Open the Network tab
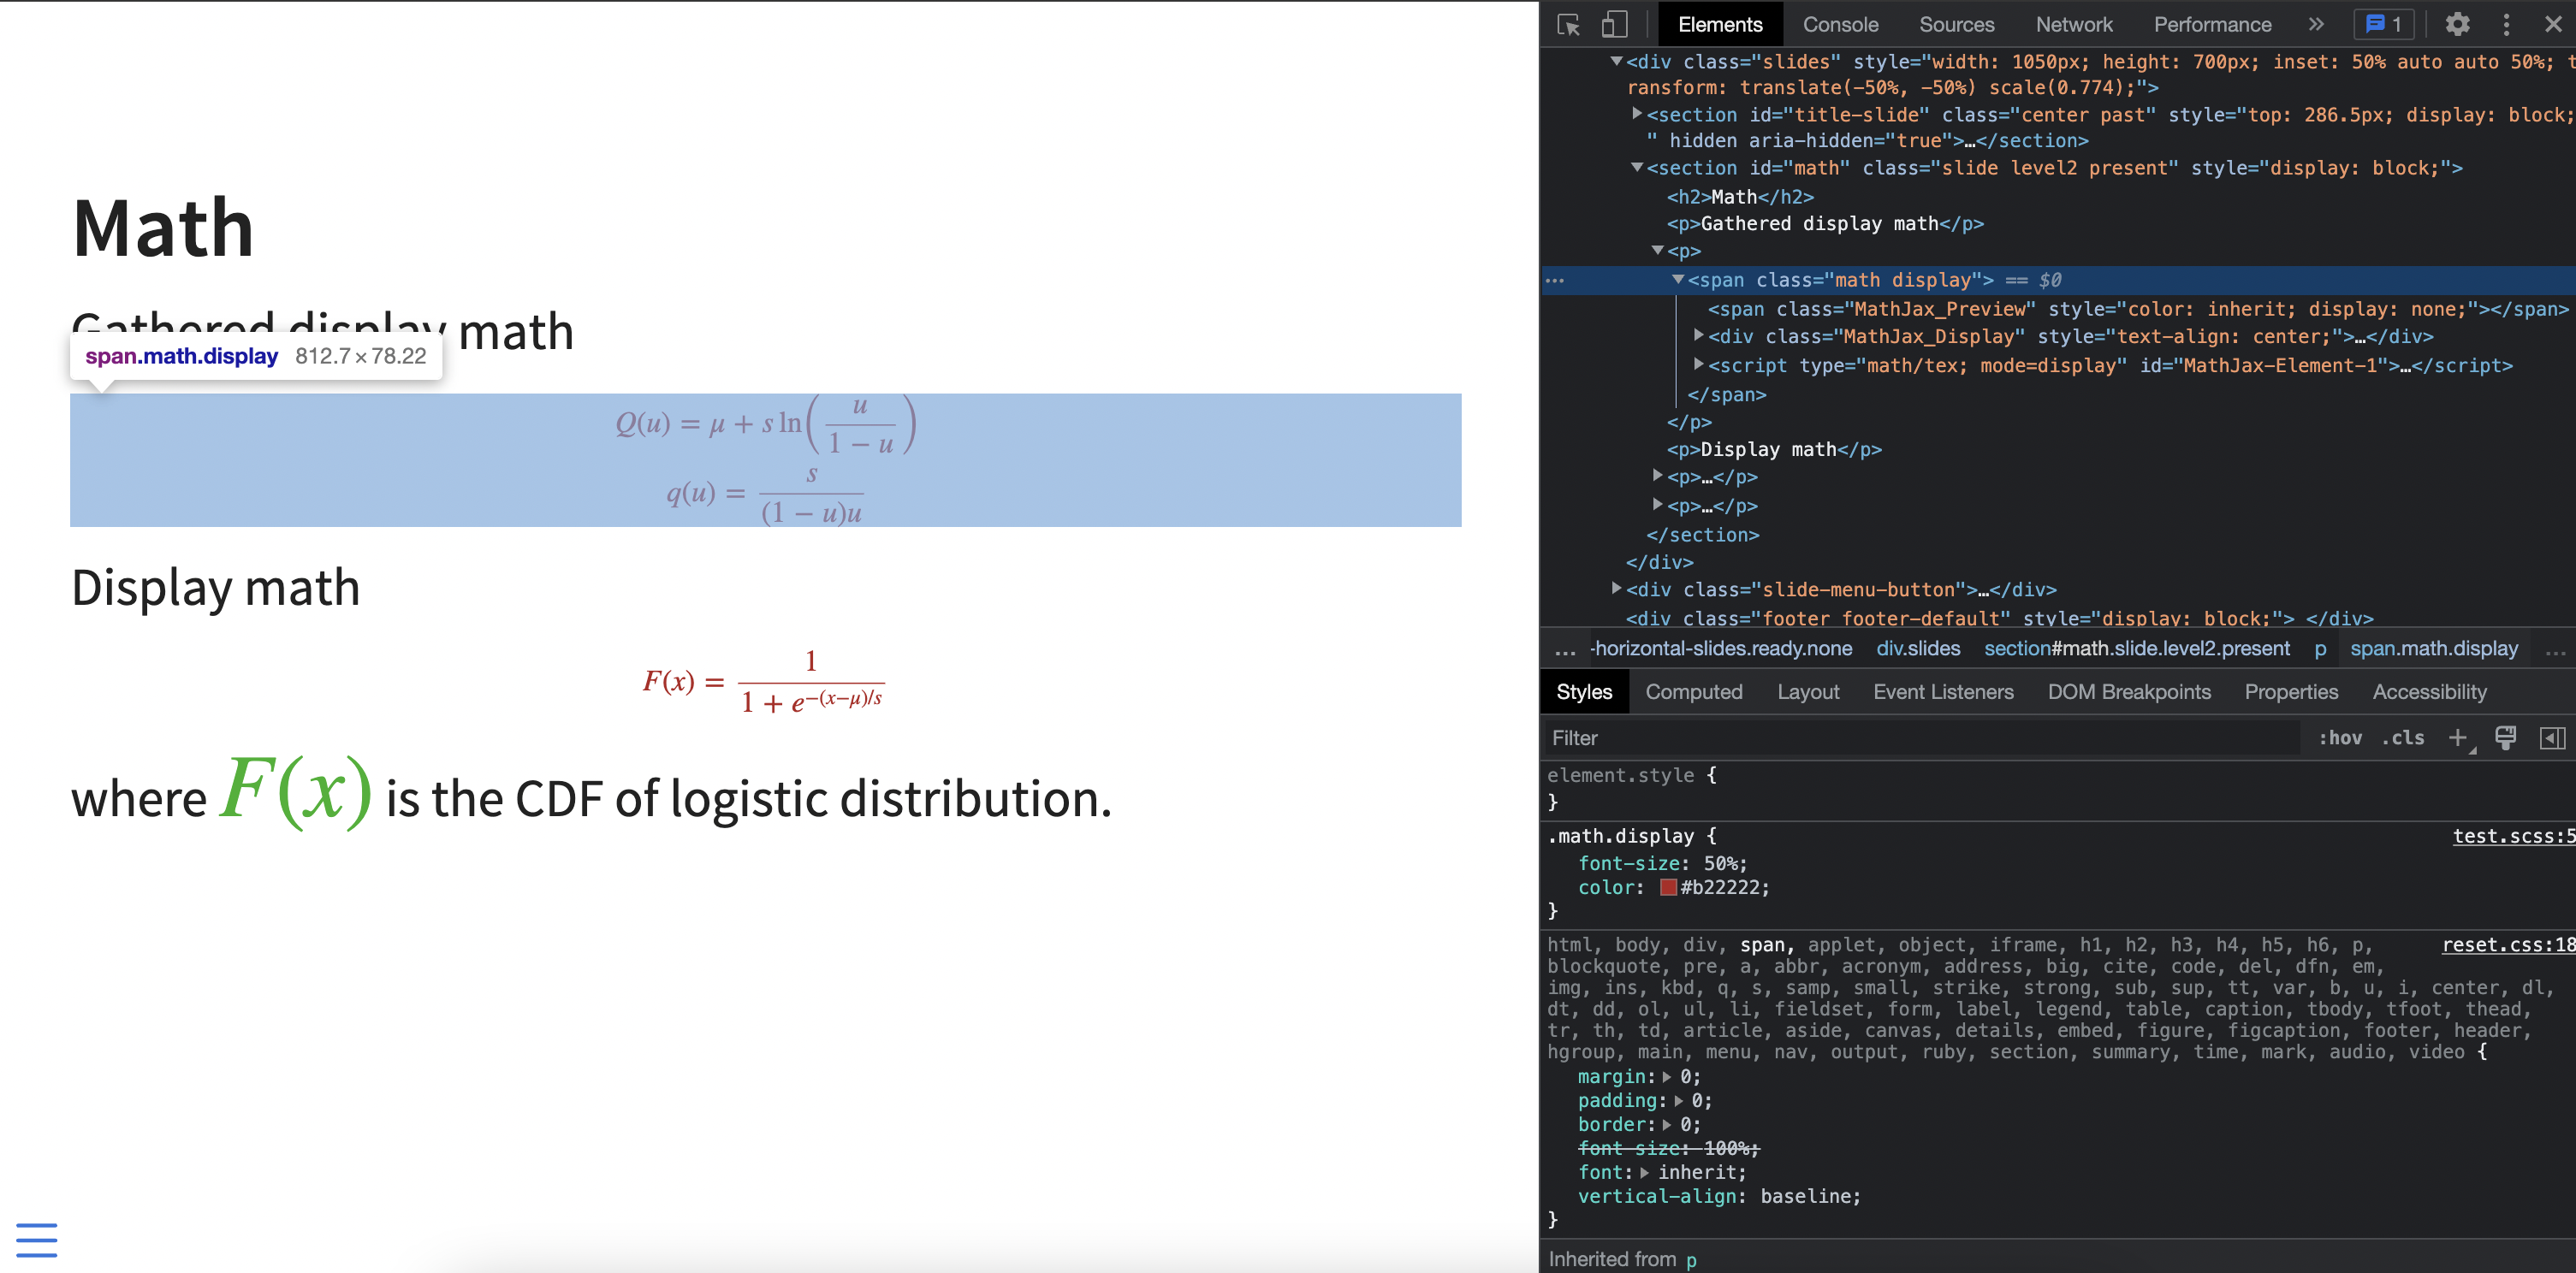 [2074, 25]
